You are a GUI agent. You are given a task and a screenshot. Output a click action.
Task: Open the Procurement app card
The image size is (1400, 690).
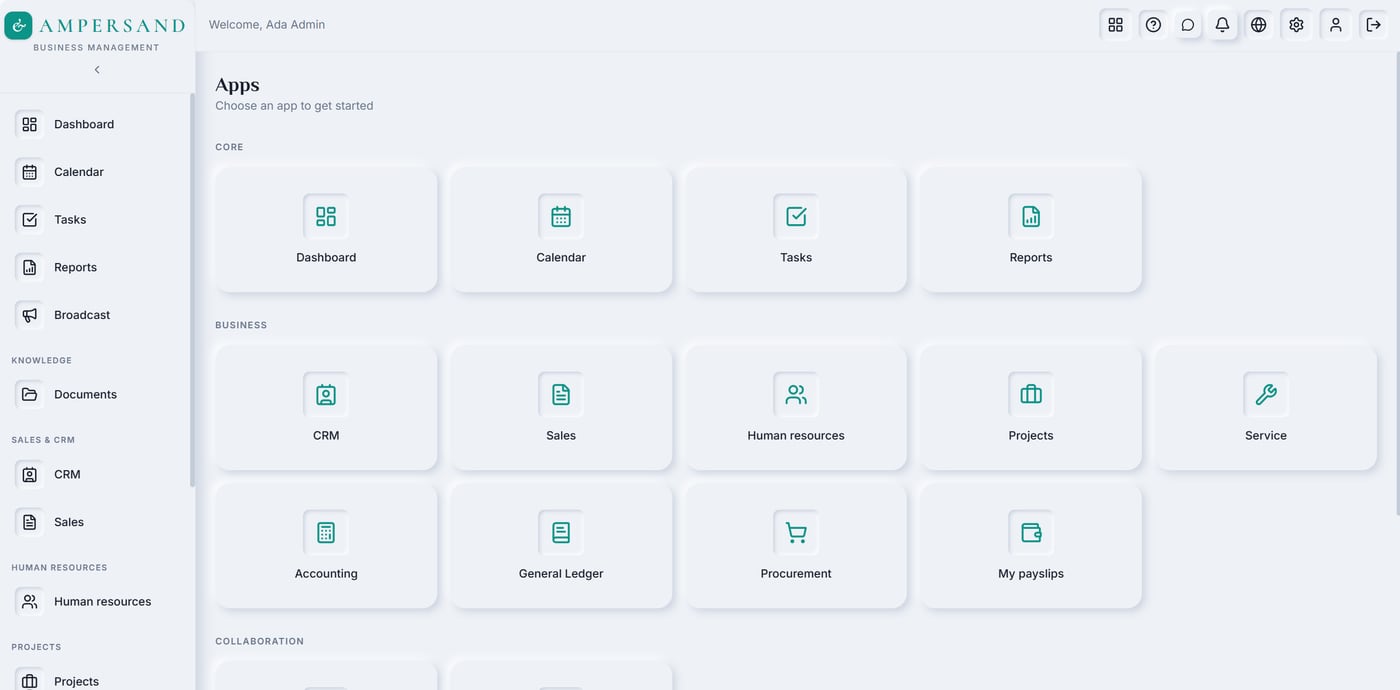[796, 546]
